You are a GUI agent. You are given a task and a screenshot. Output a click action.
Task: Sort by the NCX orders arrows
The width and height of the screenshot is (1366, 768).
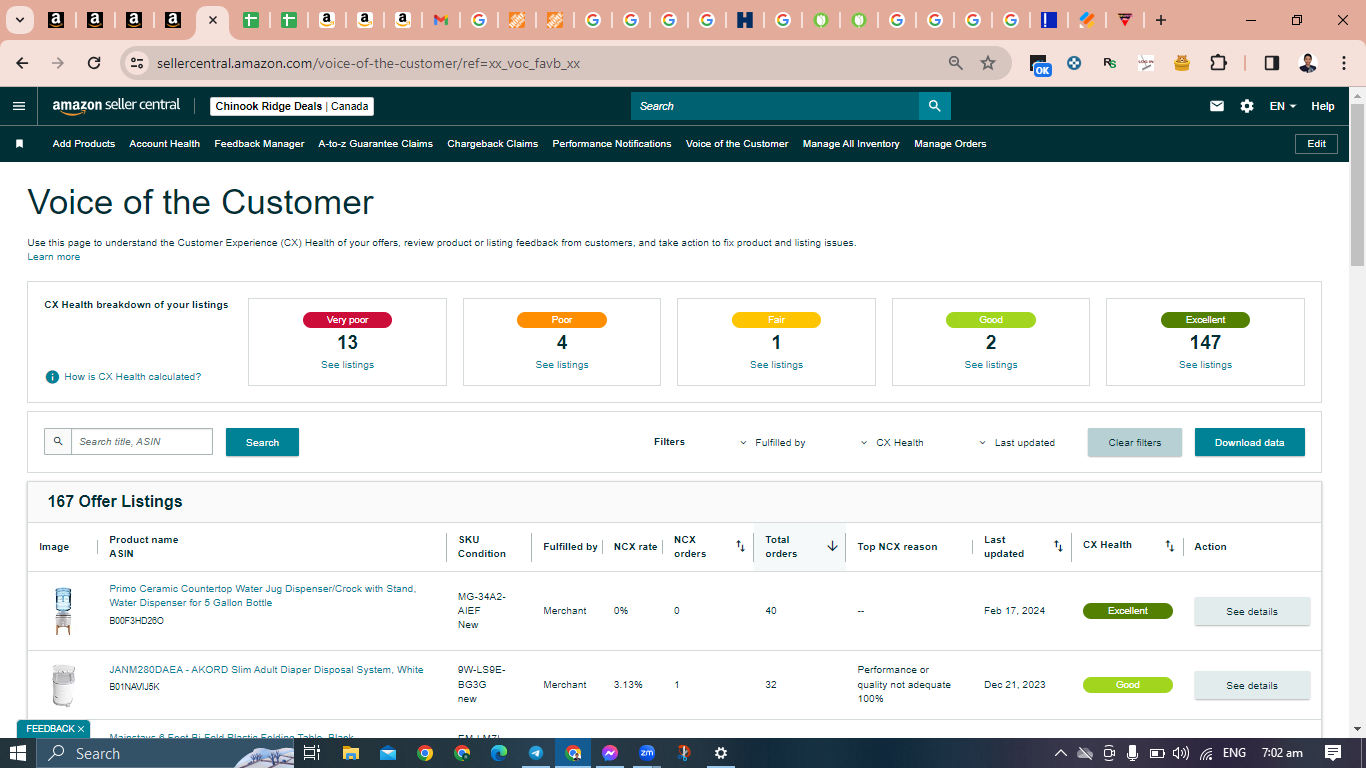(741, 546)
